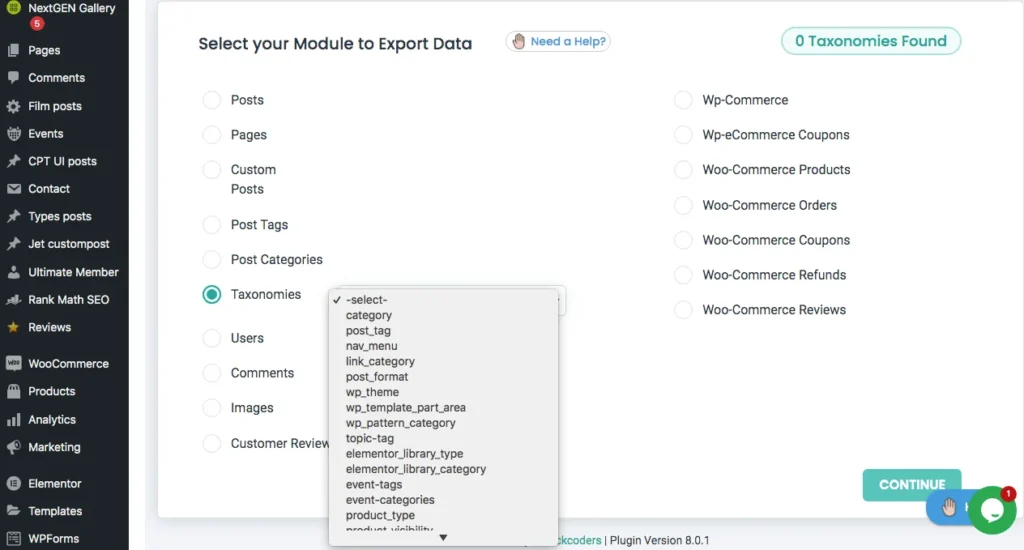Click the Ultimate Member user icon
Viewport: 1024px width, 550px height.
pyautogui.click(x=14, y=272)
